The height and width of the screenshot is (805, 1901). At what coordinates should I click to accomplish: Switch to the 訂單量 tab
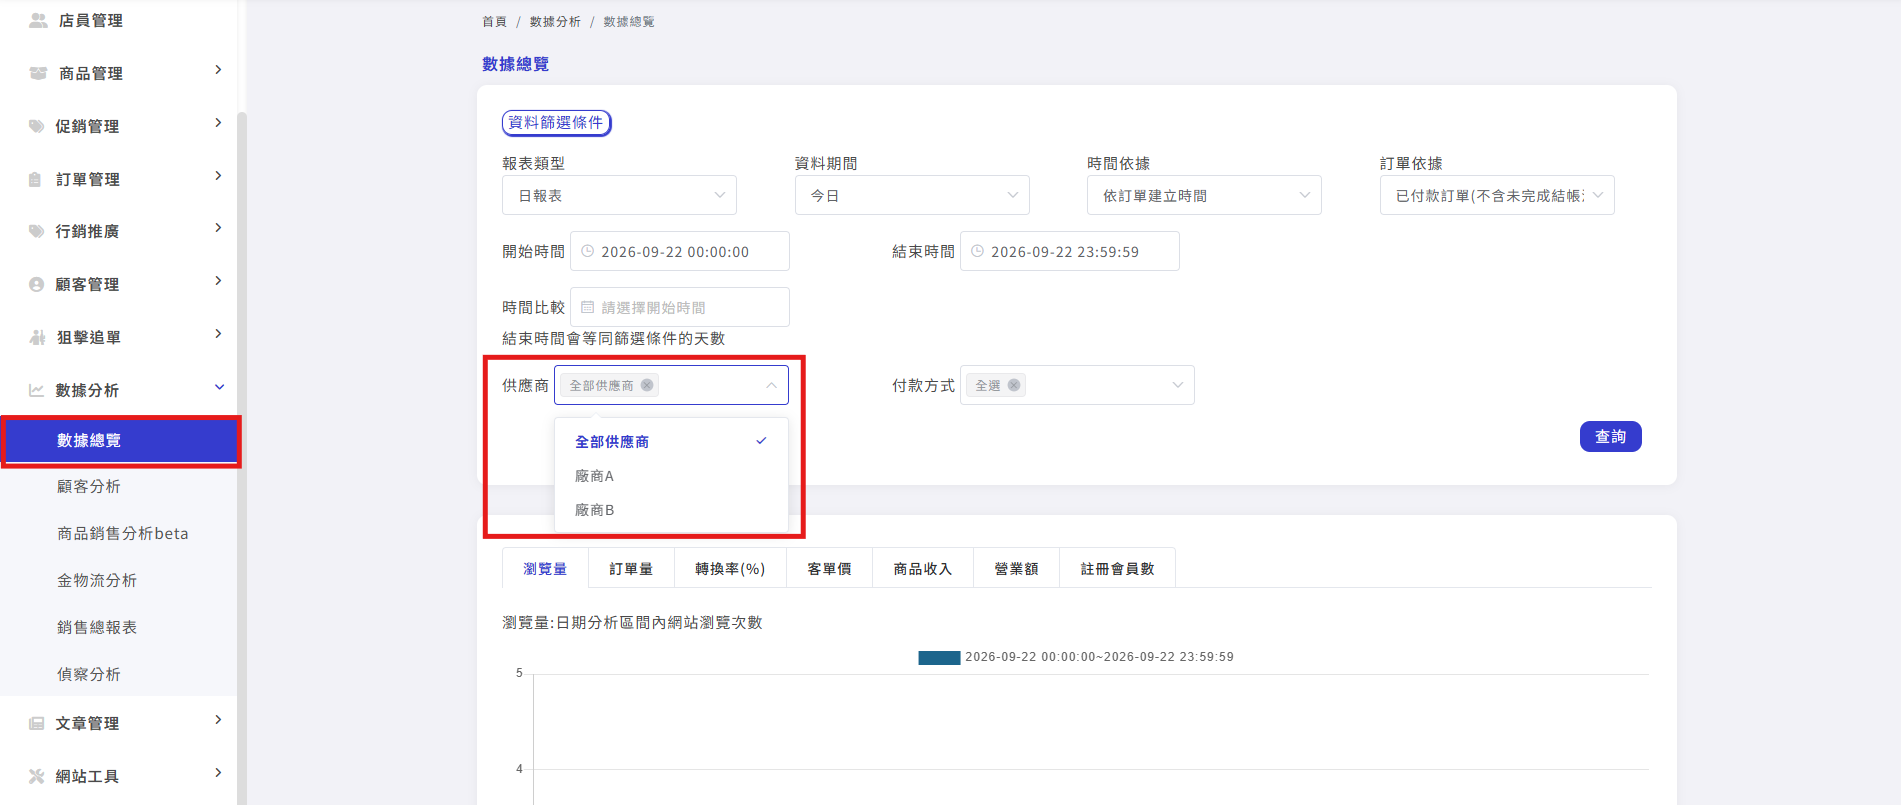pos(631,568)
